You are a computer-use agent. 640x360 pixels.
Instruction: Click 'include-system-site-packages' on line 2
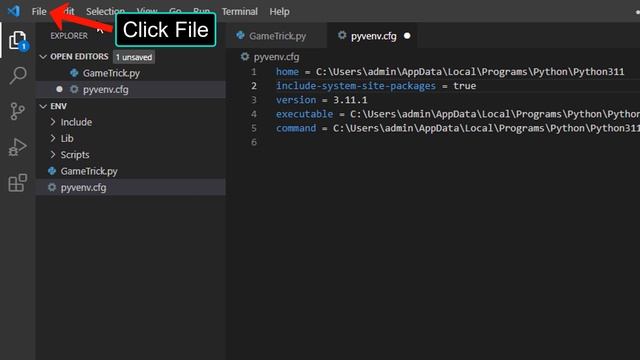[356, 86]
